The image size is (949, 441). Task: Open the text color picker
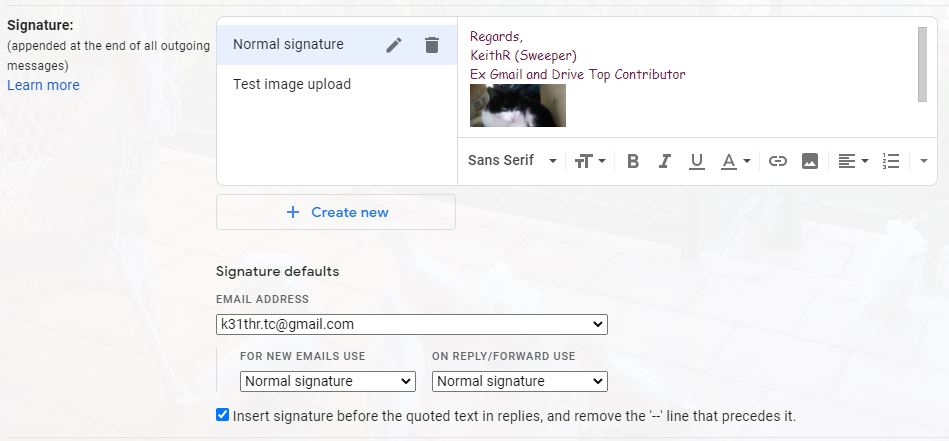click(x=735, y=161)
